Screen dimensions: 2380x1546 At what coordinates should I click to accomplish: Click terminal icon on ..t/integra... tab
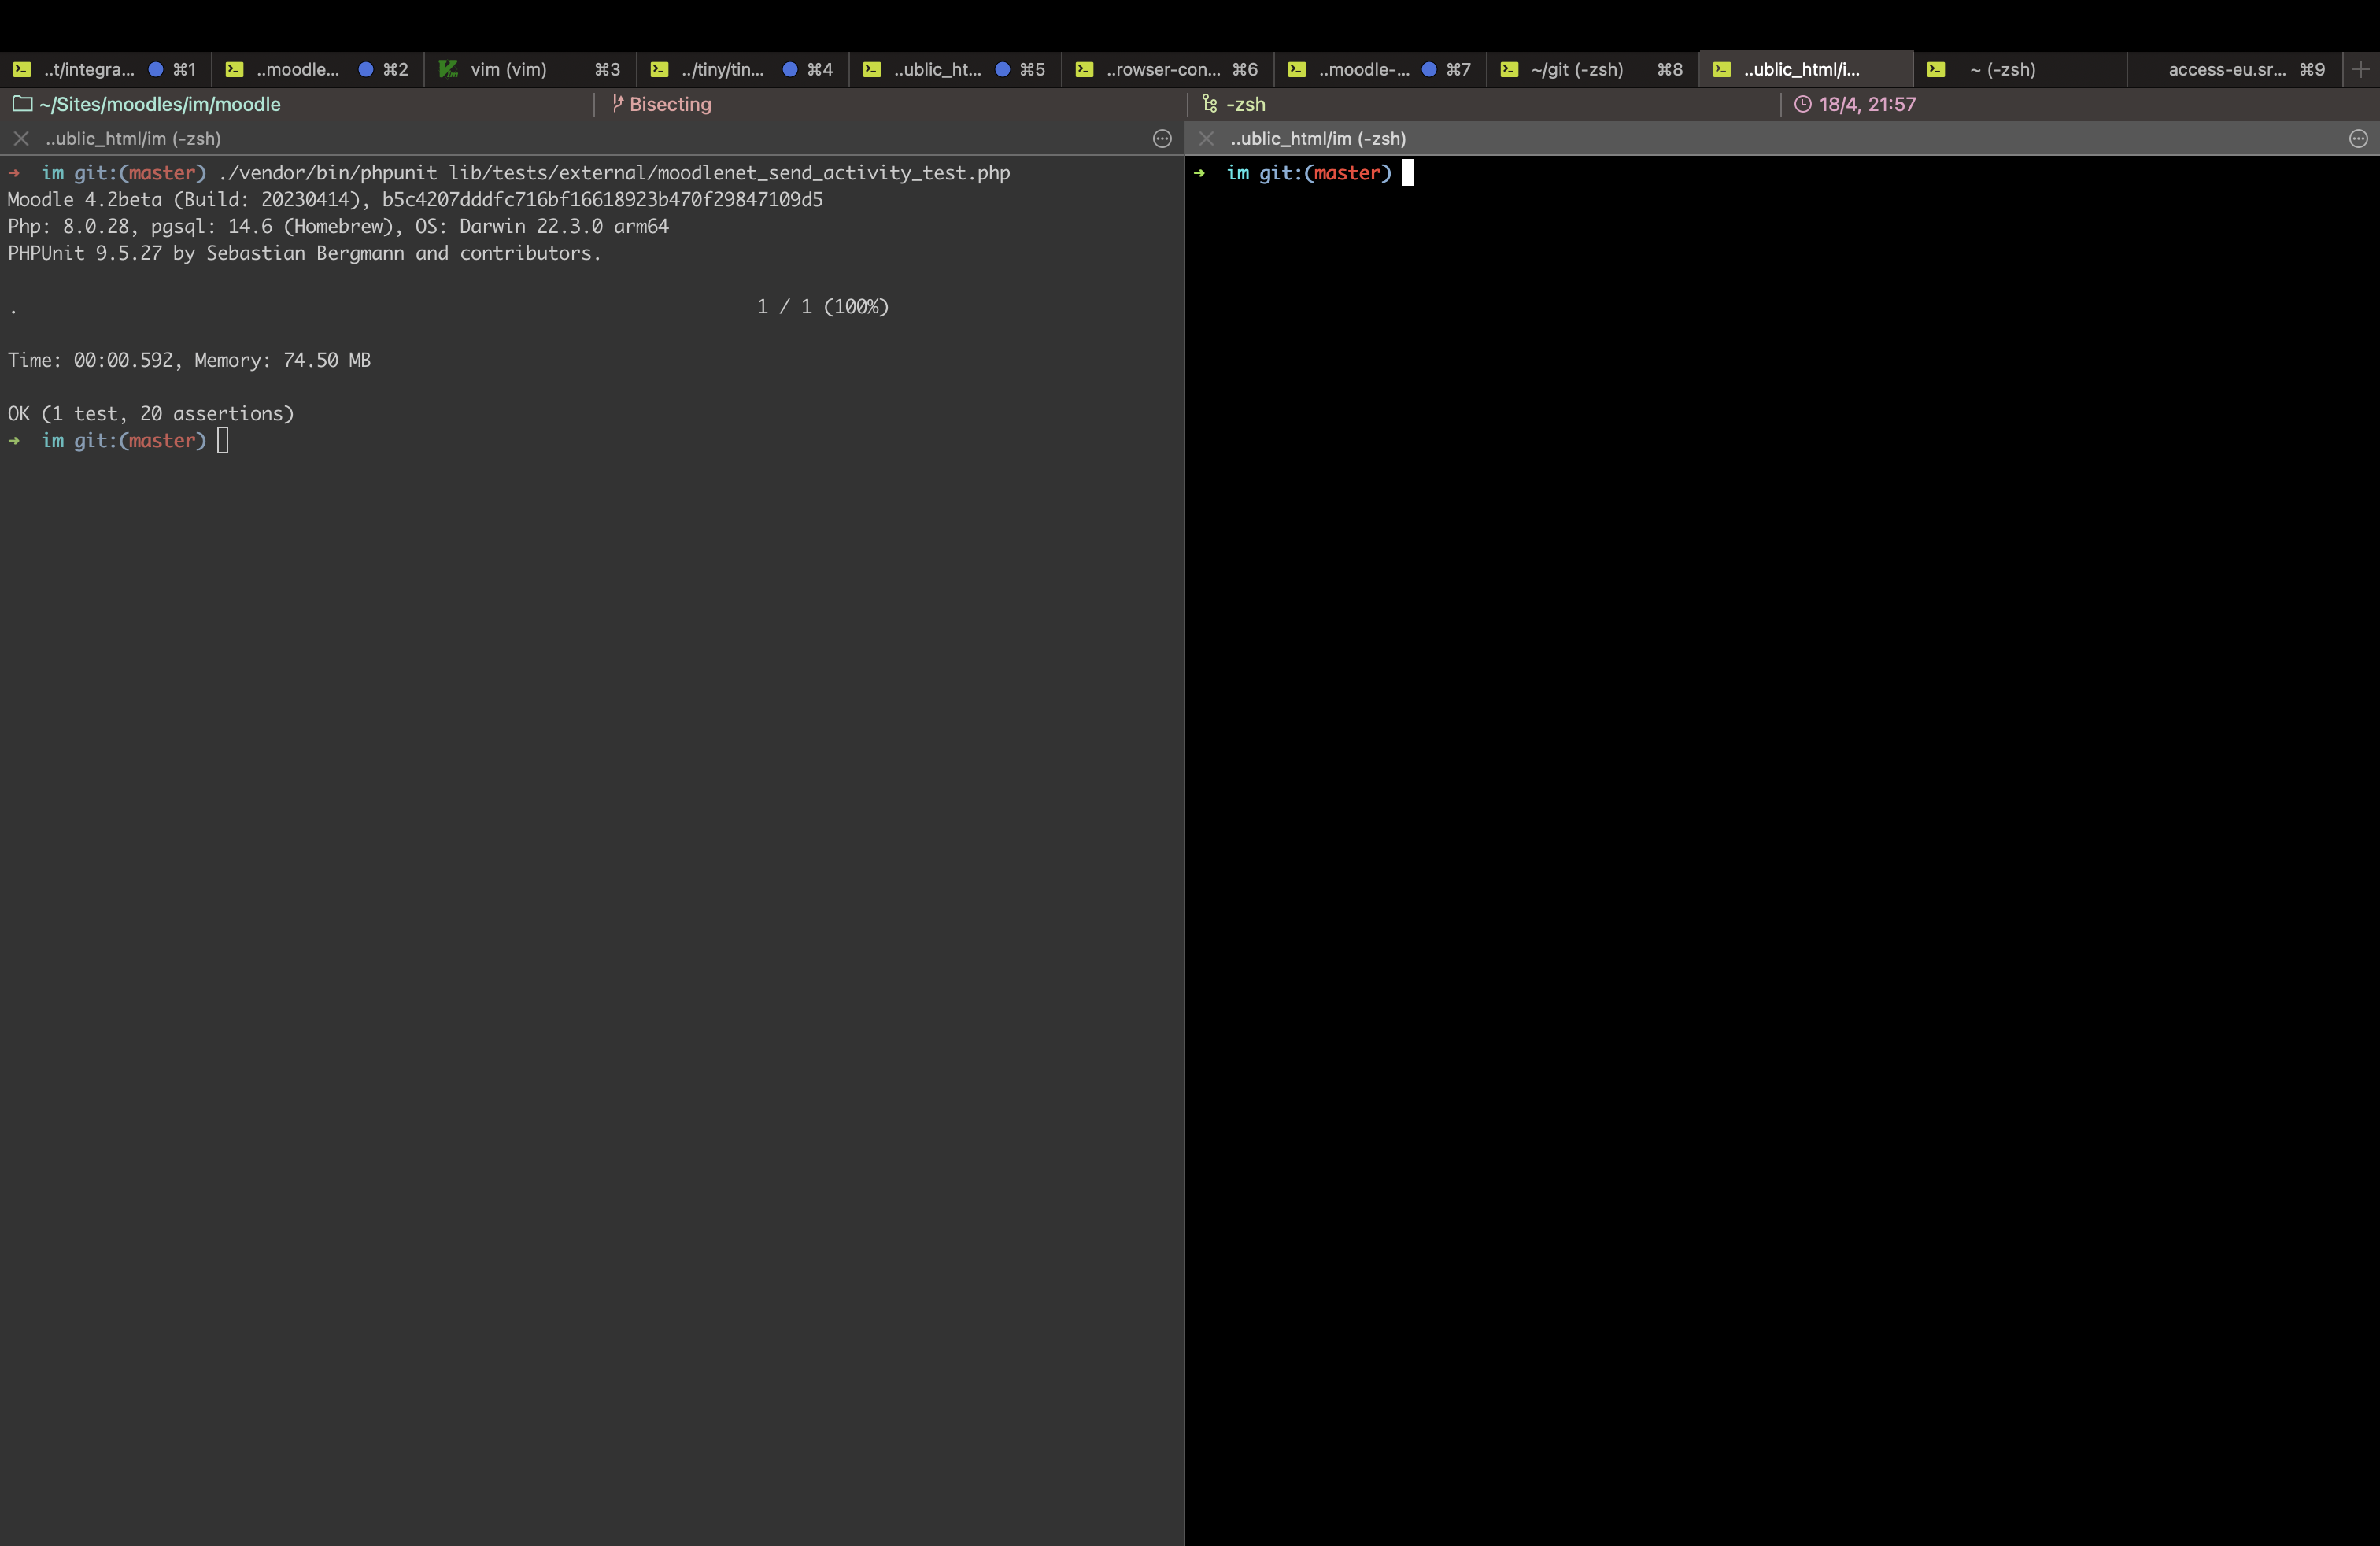pos(22,69)
